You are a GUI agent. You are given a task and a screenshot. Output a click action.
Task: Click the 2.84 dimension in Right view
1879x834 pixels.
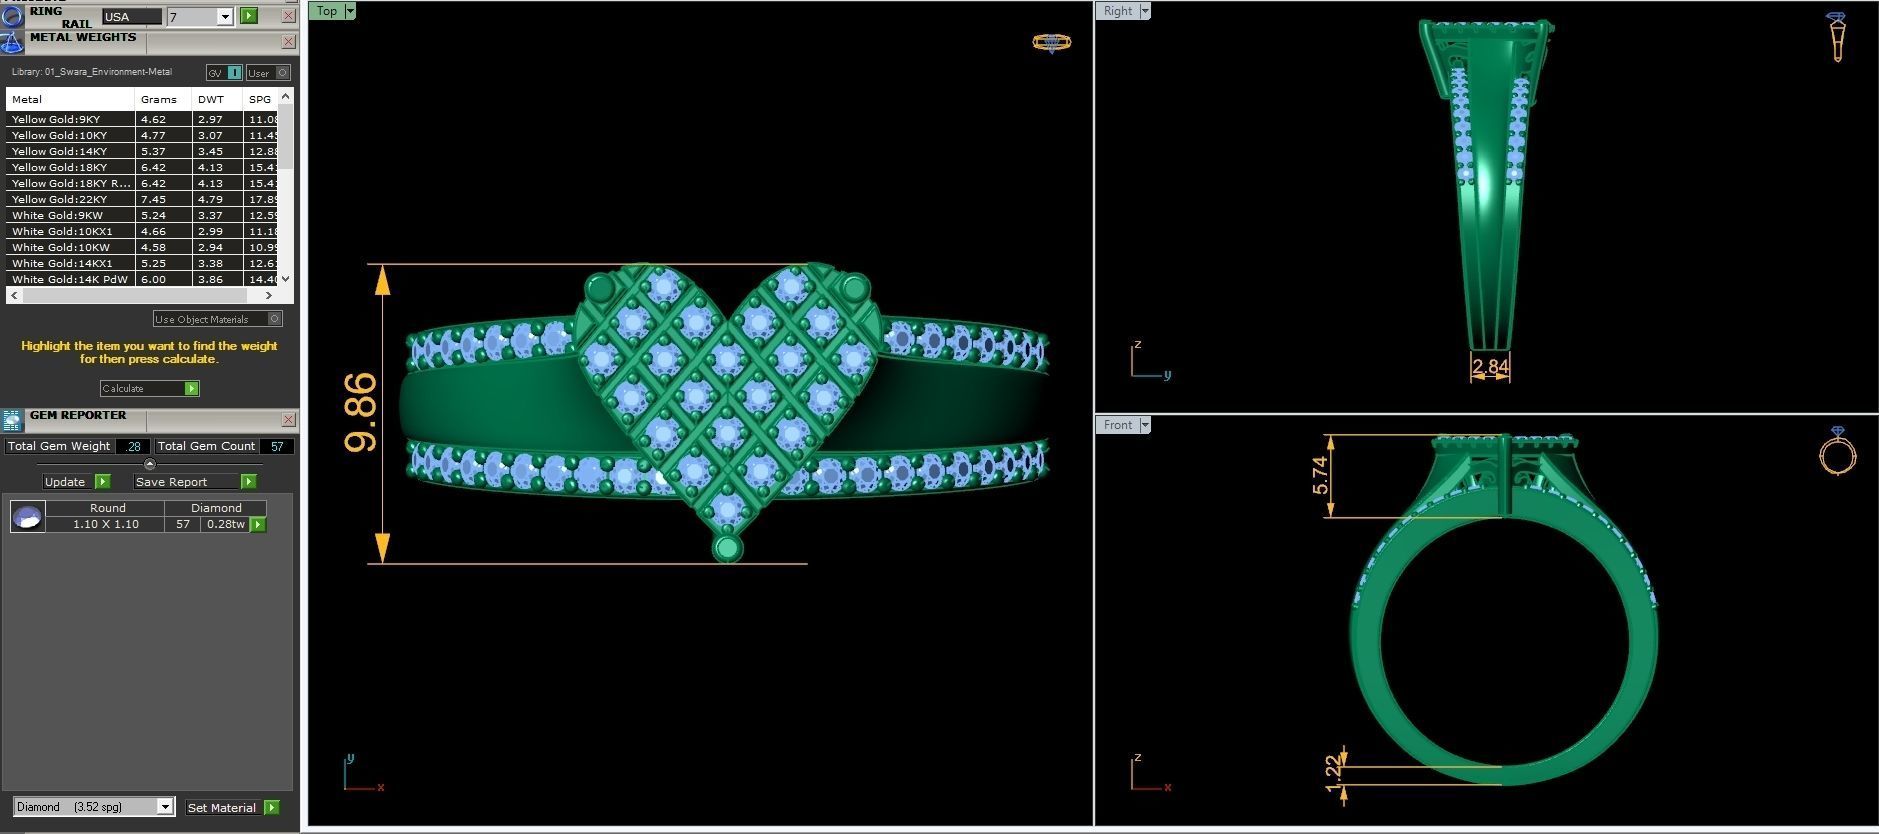click(1490, 367)
